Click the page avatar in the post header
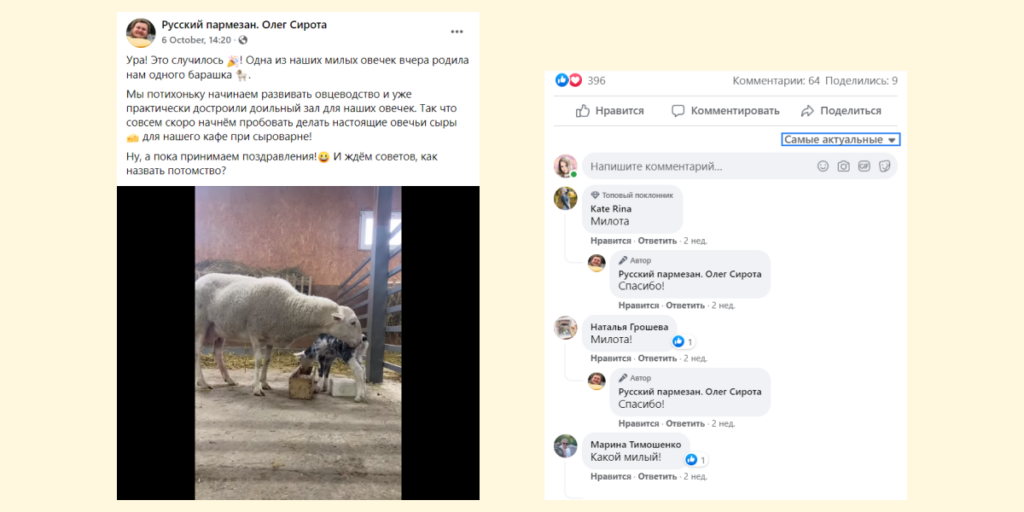The image size is (1024, 512). (140, 32)
